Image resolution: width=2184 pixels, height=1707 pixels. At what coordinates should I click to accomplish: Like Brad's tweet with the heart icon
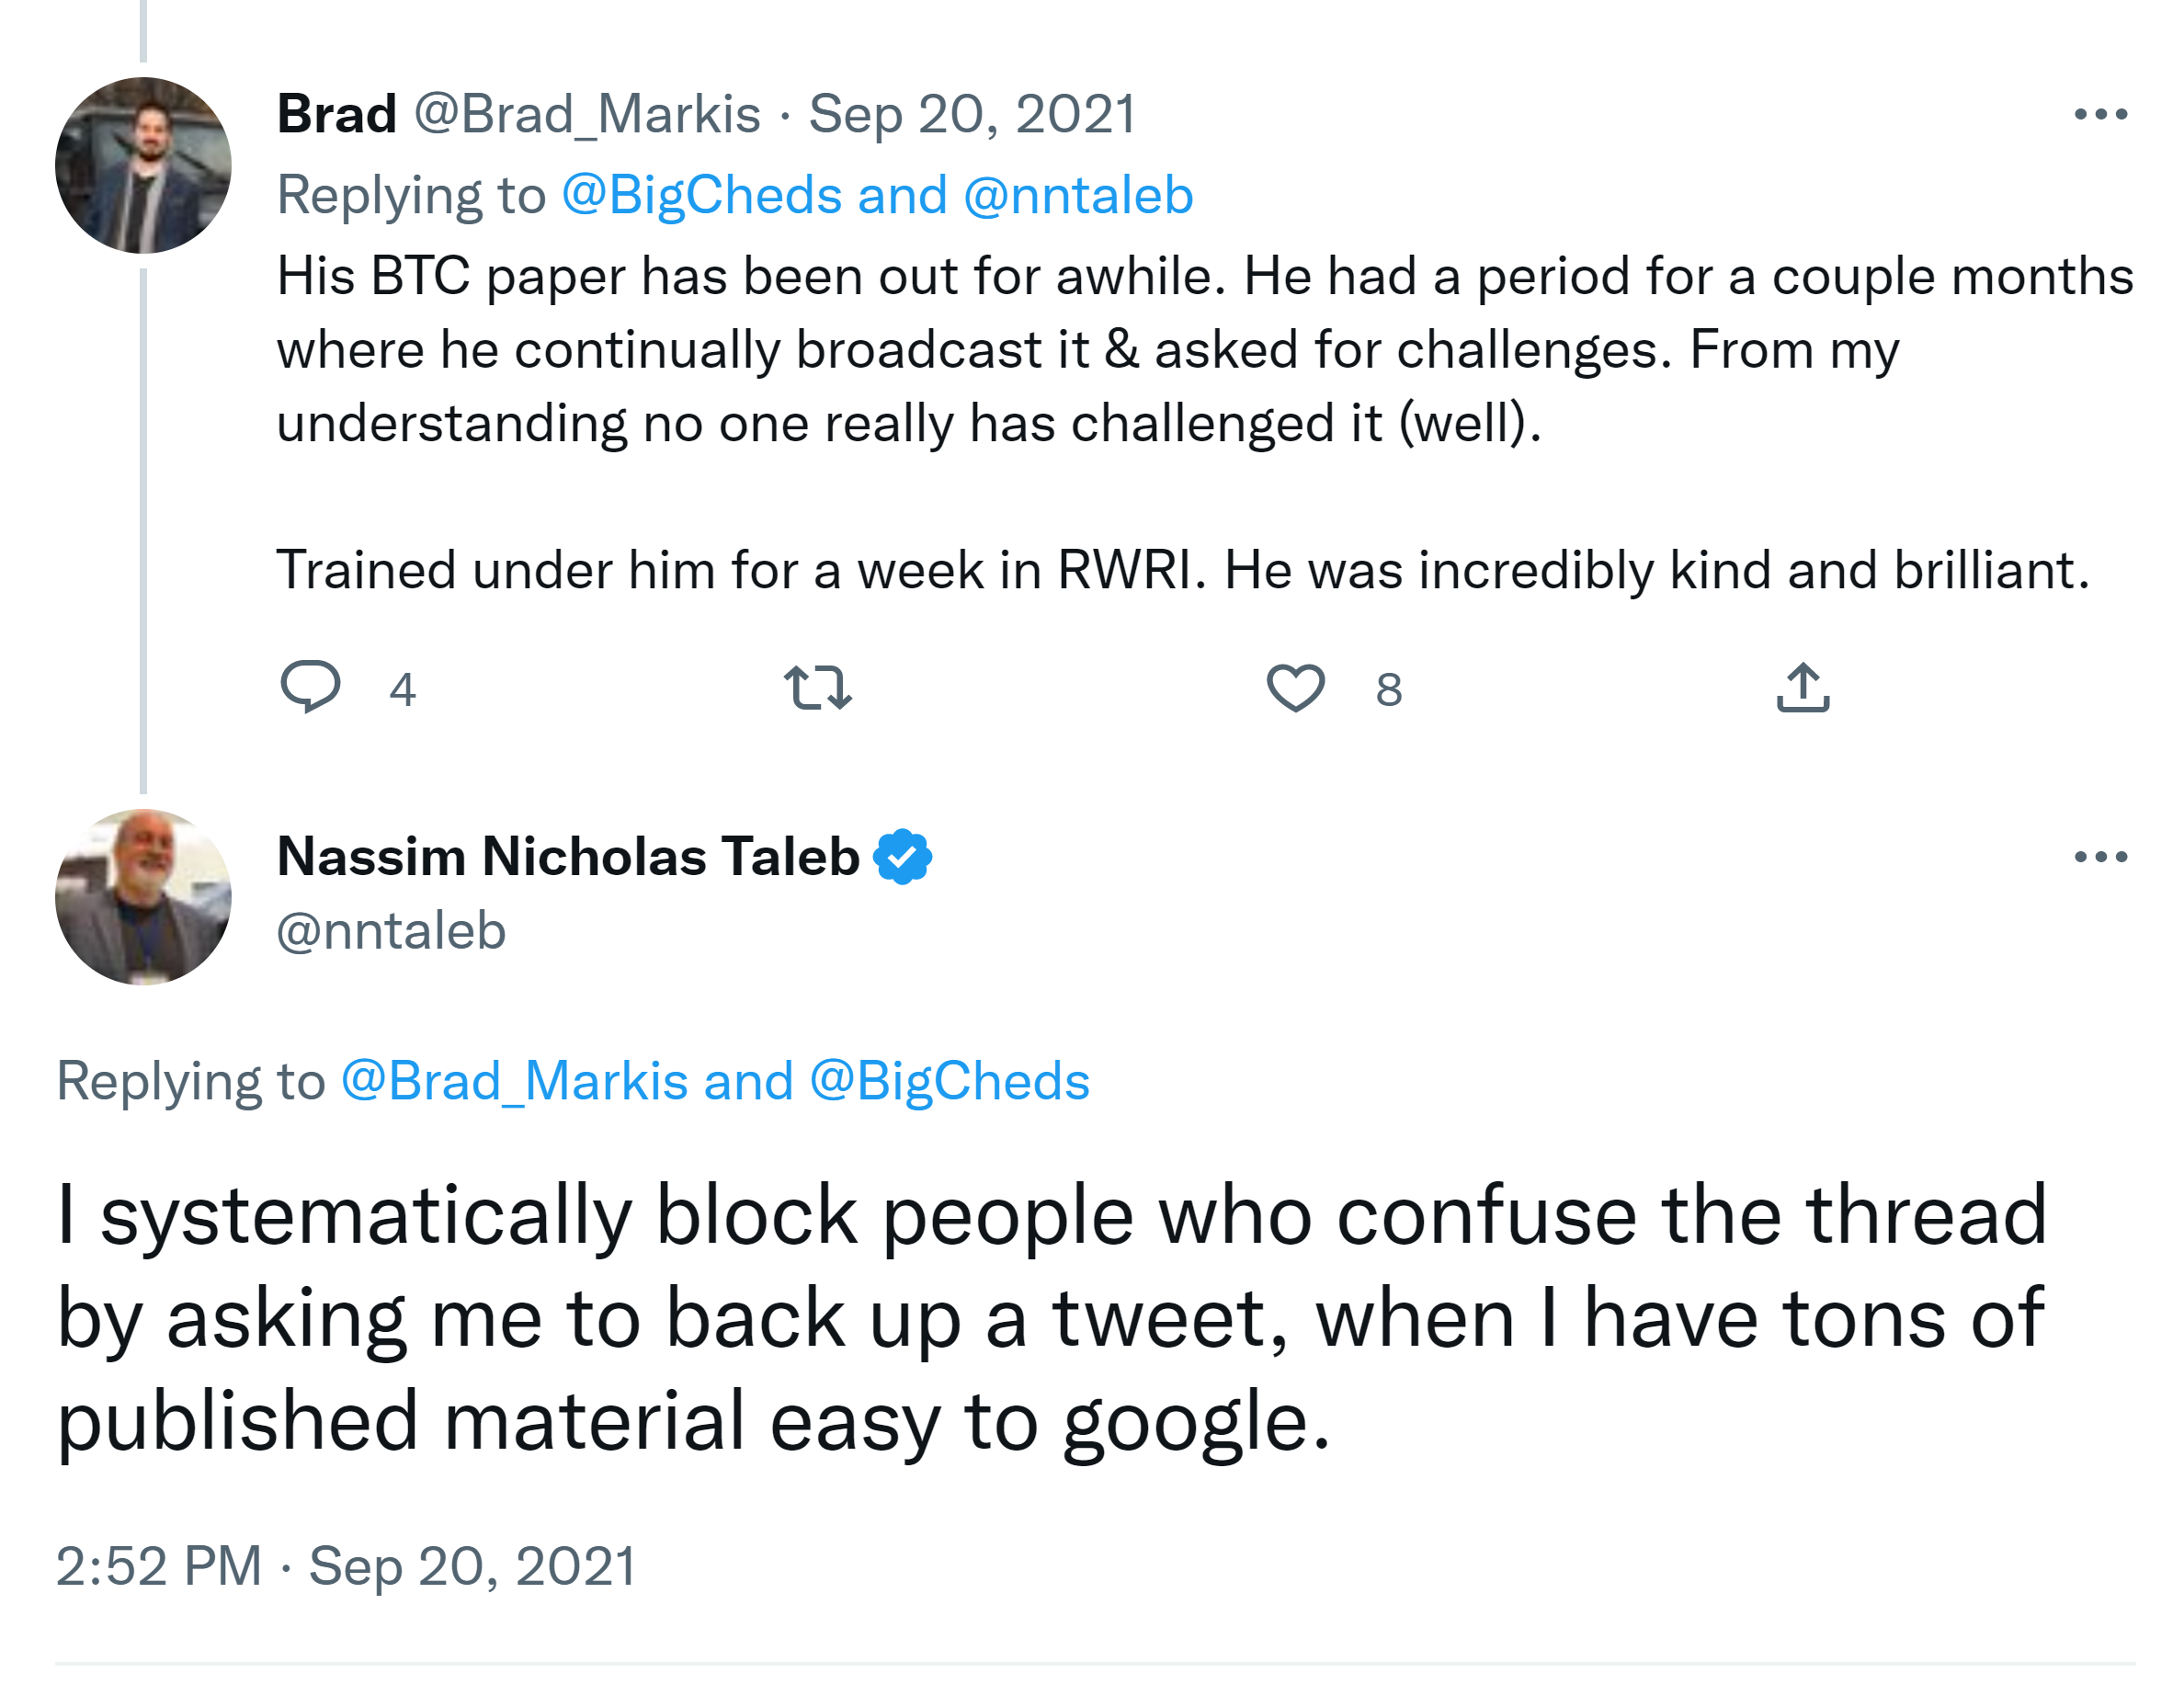tap(1295, 688)
